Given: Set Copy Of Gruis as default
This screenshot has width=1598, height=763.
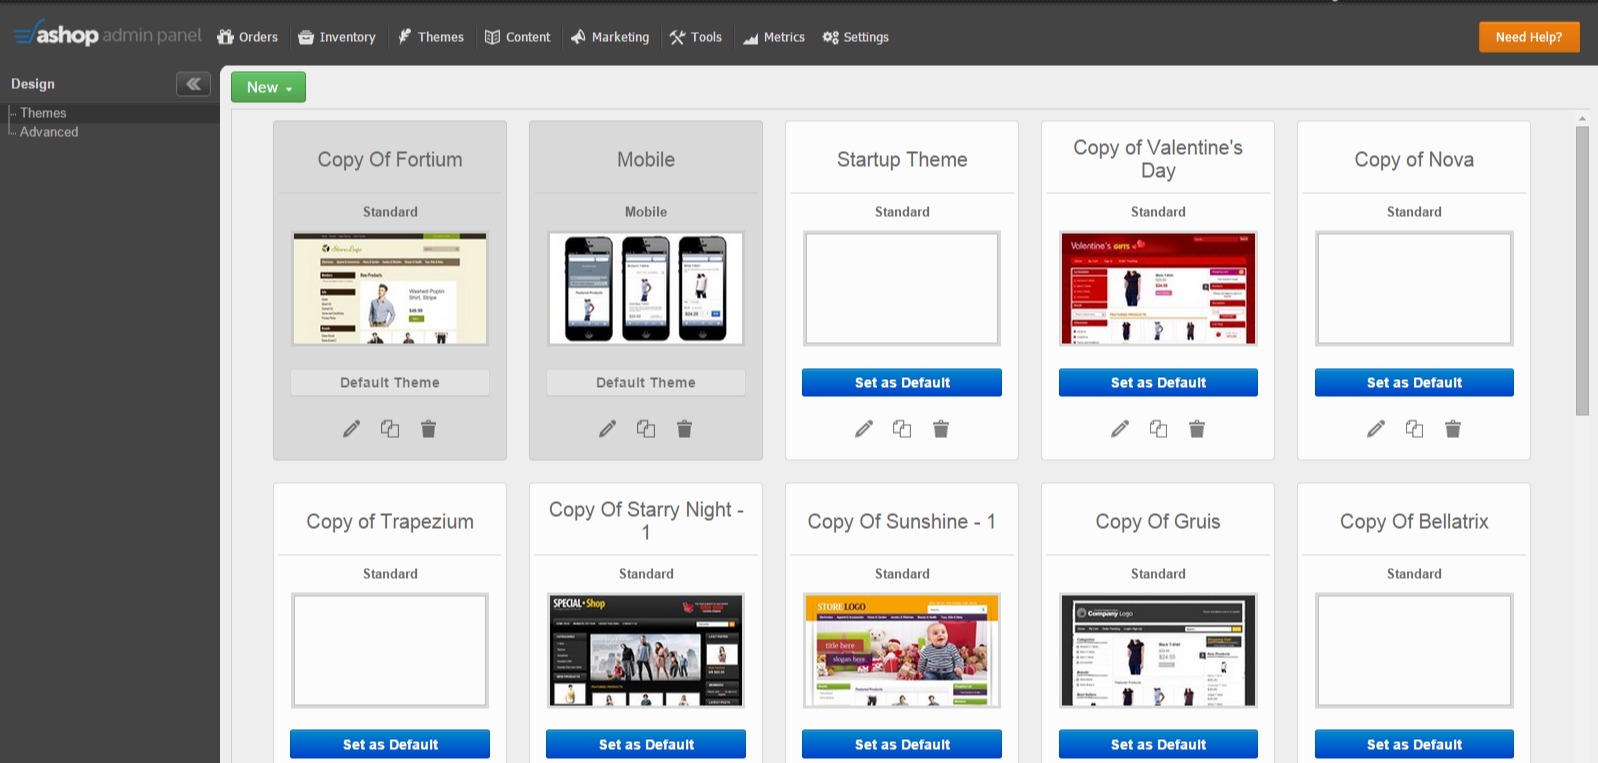Looking at the screenshot, I should [1158, 745].
